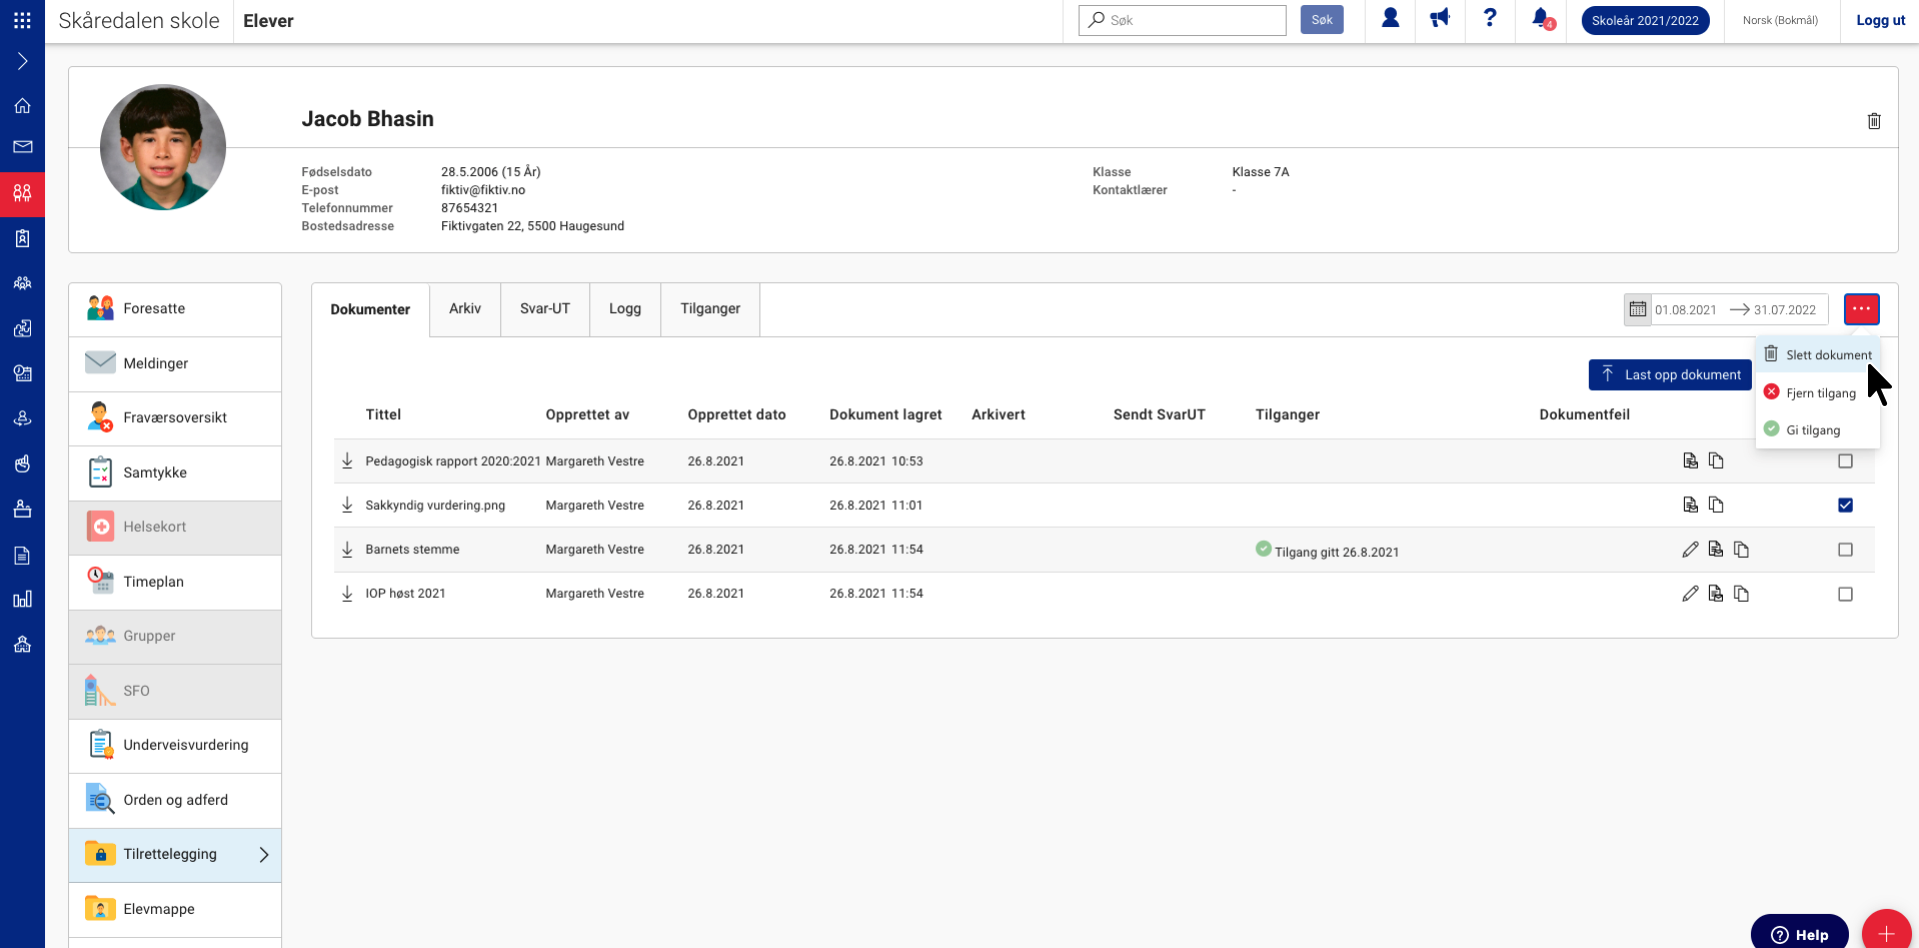Tick the checkbox for Pedagogisk rapport 2020:2021
Screen dimensions: 1919x948
click(1845, 461)
